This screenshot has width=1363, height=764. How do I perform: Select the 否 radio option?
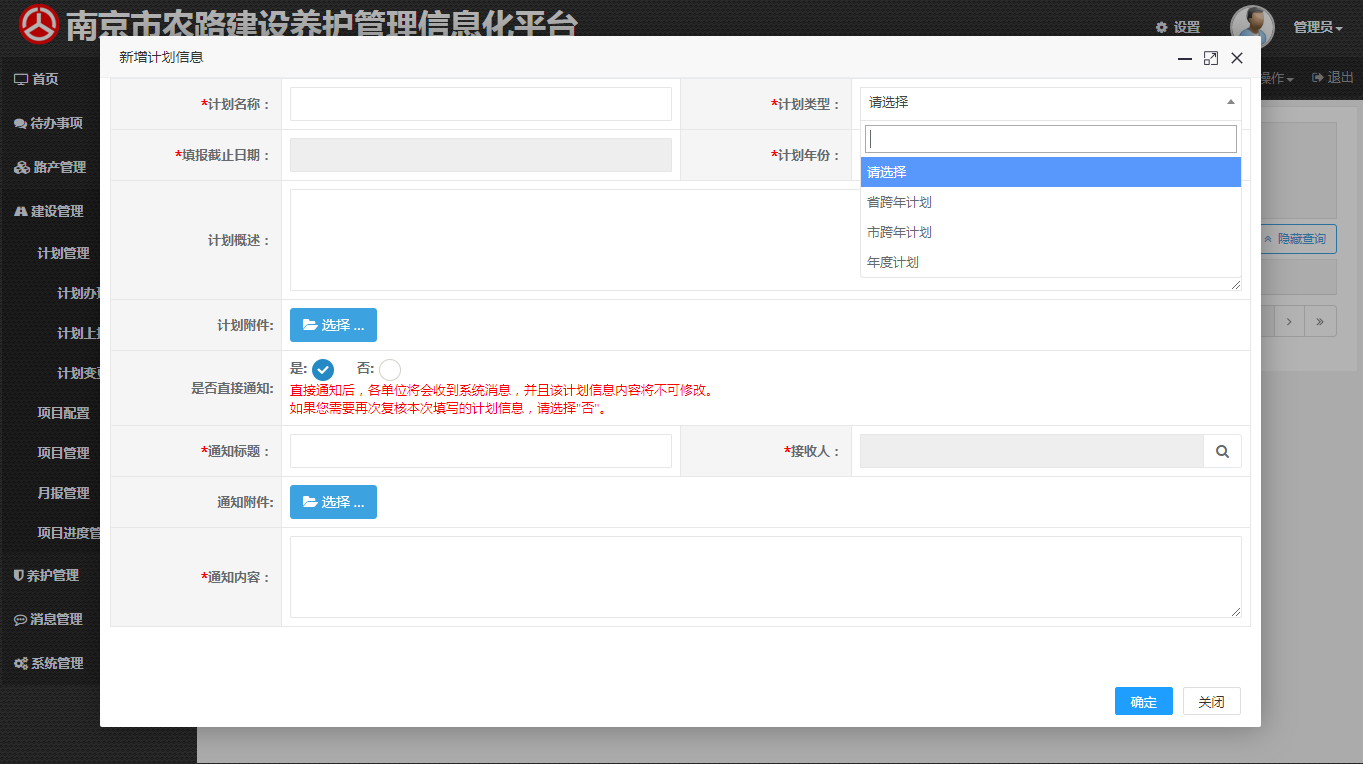(390, 369)
